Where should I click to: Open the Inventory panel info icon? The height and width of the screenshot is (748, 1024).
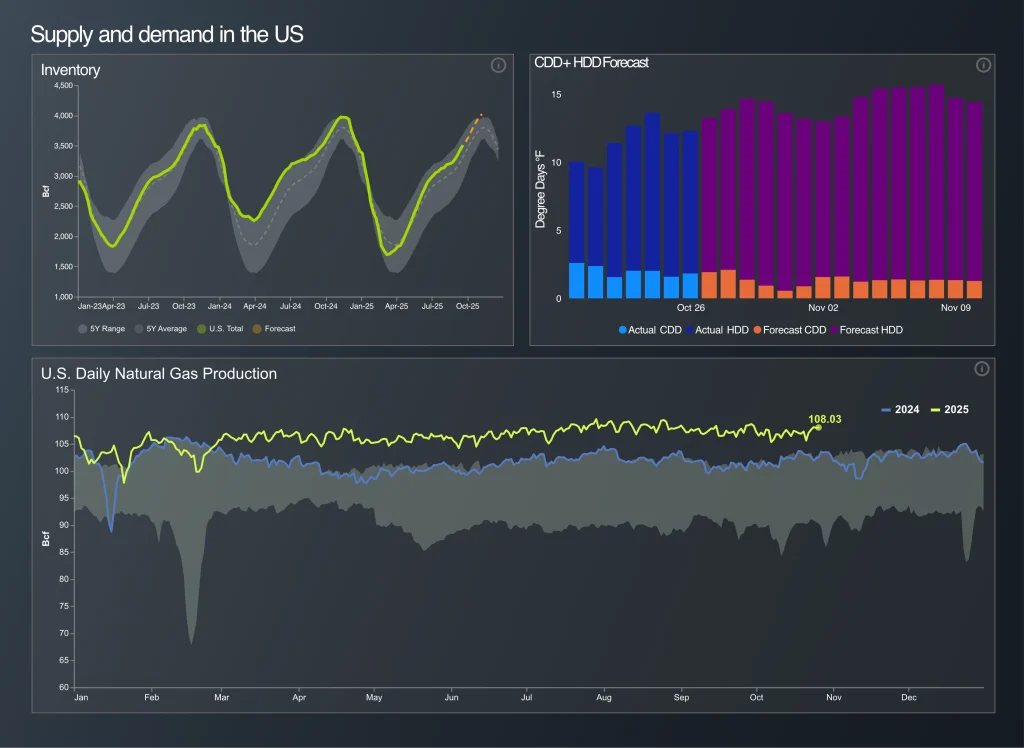[x=498, y=65]
